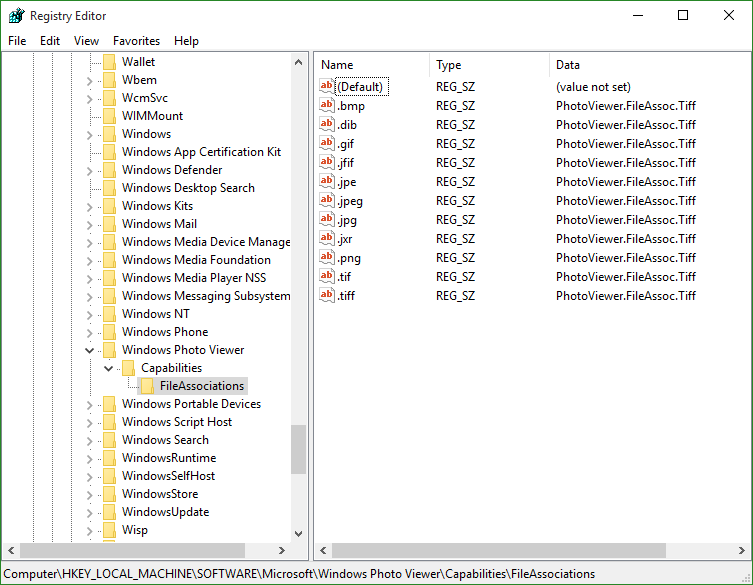The image size is (753, 585).
Task: Select the WindowsRuntime key
Action: click(169, 458)
